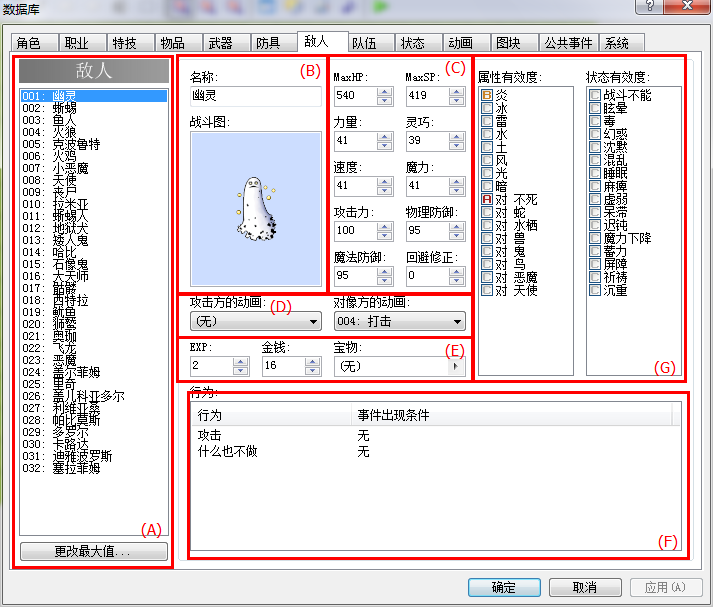
Task: Toggle 沉重 state efficiency box
Action: [x=595, y=290]
